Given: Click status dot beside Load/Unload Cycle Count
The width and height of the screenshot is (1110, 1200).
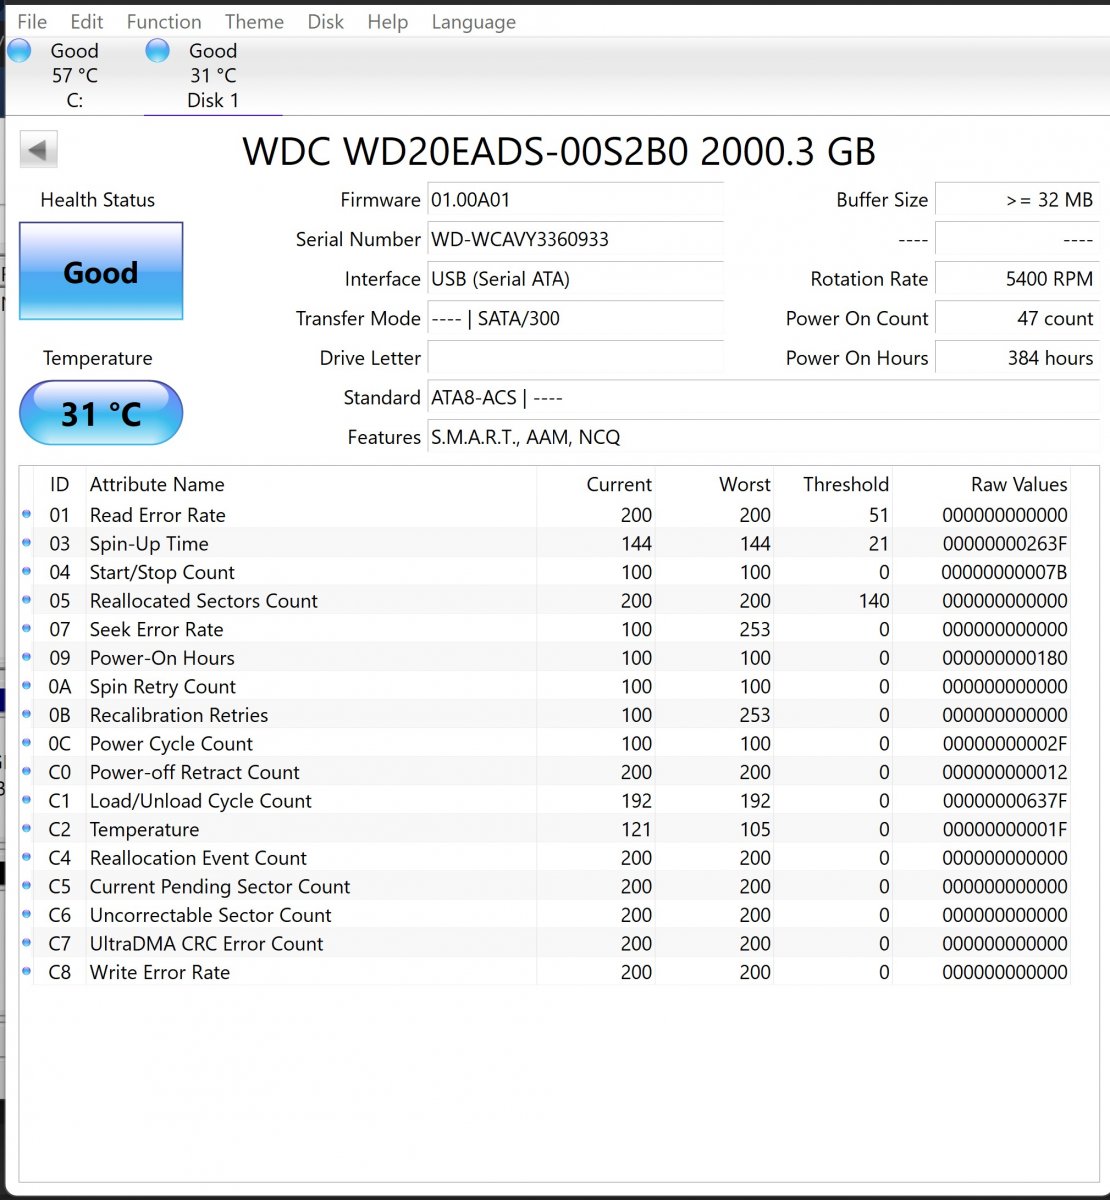Looking at the screenshot, I should tap(27, 800).
